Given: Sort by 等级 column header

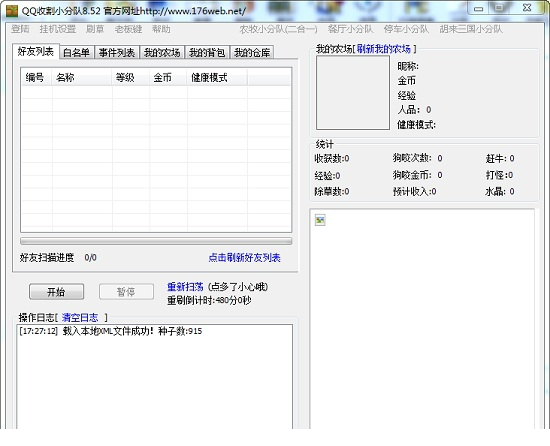Looking at the screenshot, I should click(131, 77).
